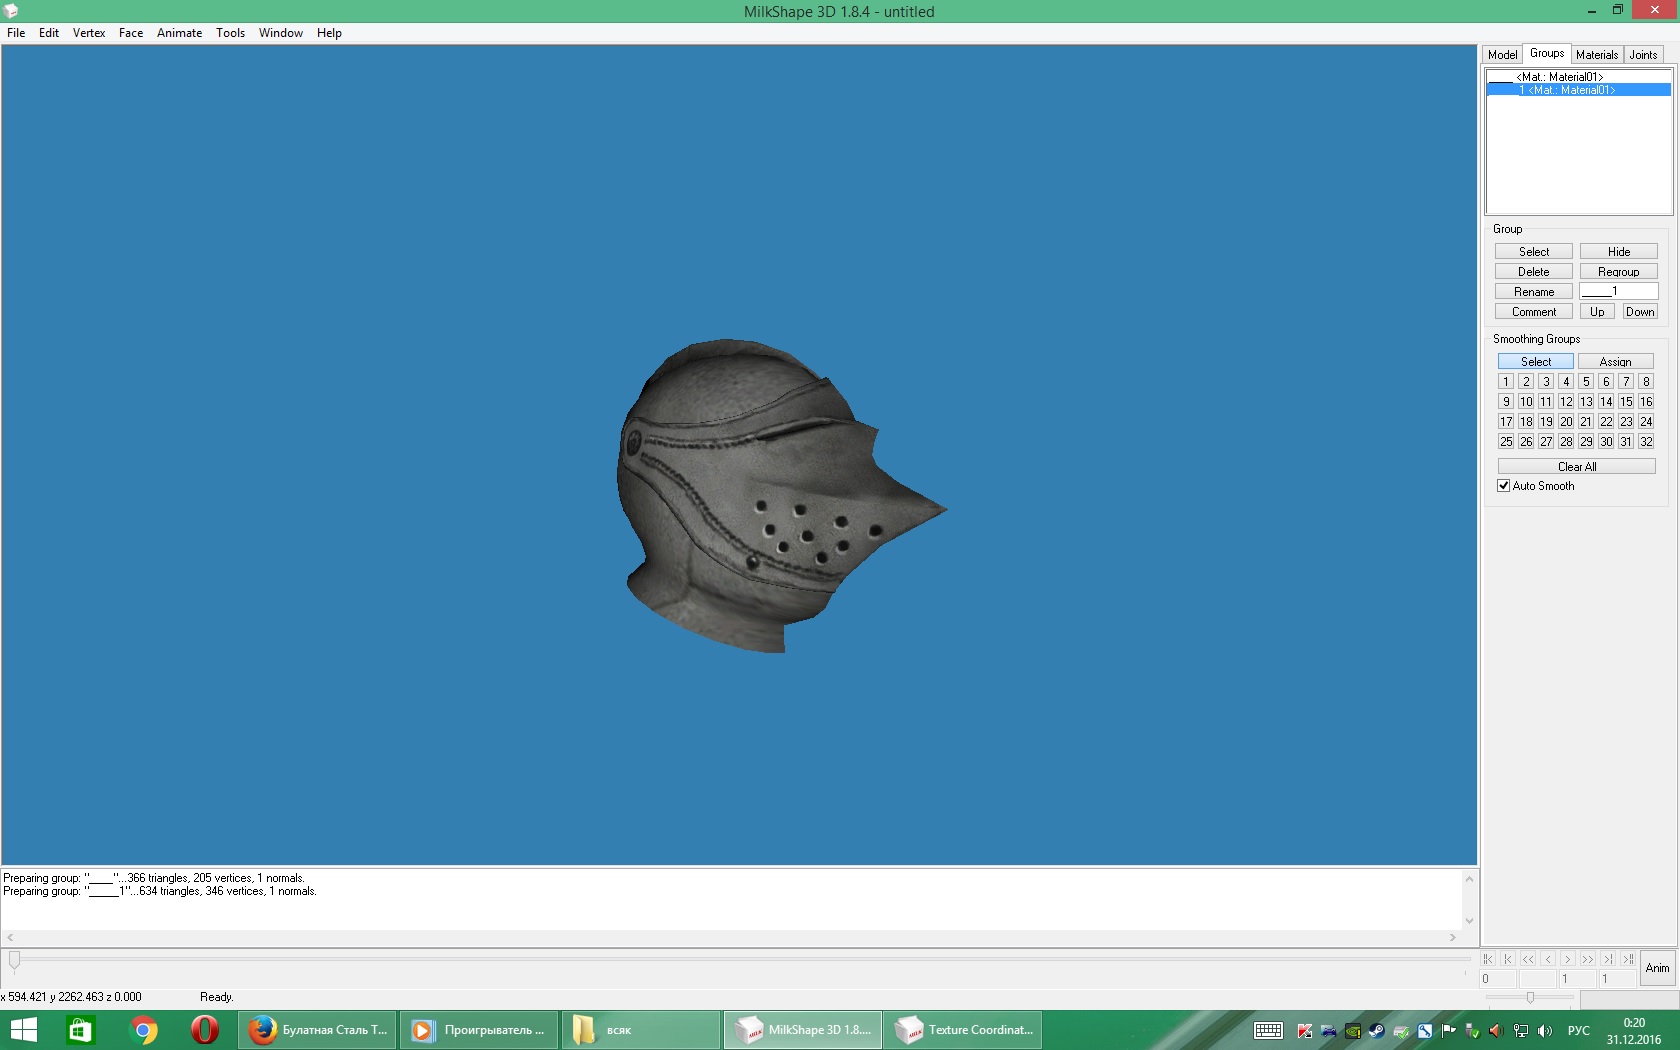Open the 'всяк' folder taskbar window

click(x=641, y=1030)
